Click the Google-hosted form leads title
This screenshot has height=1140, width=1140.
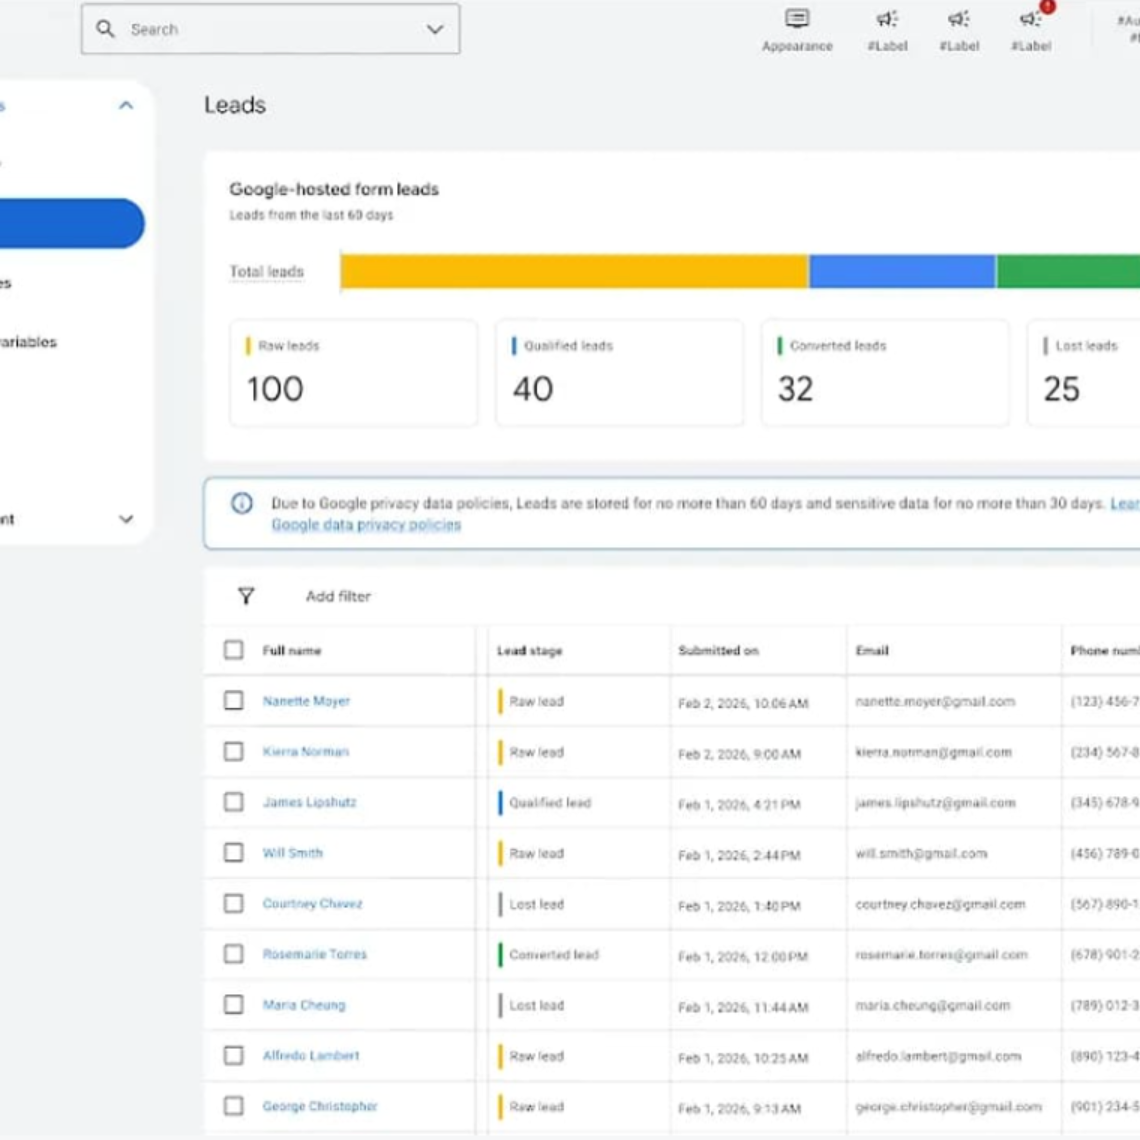click(334, 189)
